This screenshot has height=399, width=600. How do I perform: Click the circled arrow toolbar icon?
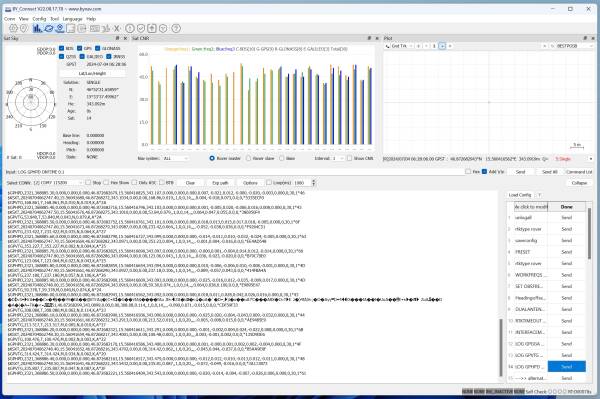(130, 28)
